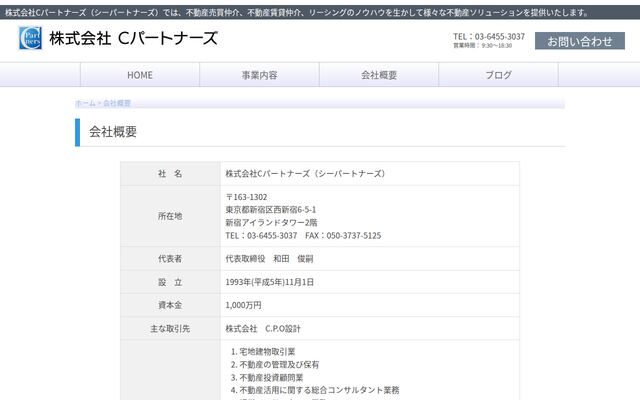Select the postal code 〒163-1302
This screenshot has width=640, height=400.
[x=247, y=197]
